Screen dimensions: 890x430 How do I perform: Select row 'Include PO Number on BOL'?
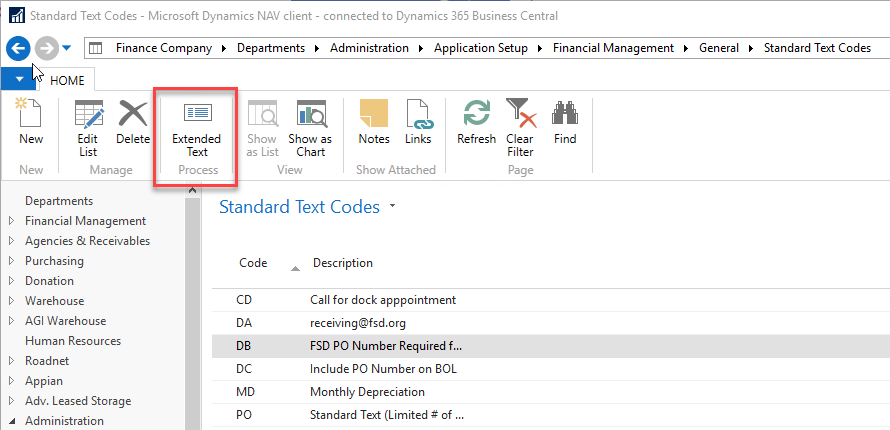coord(551,369)
